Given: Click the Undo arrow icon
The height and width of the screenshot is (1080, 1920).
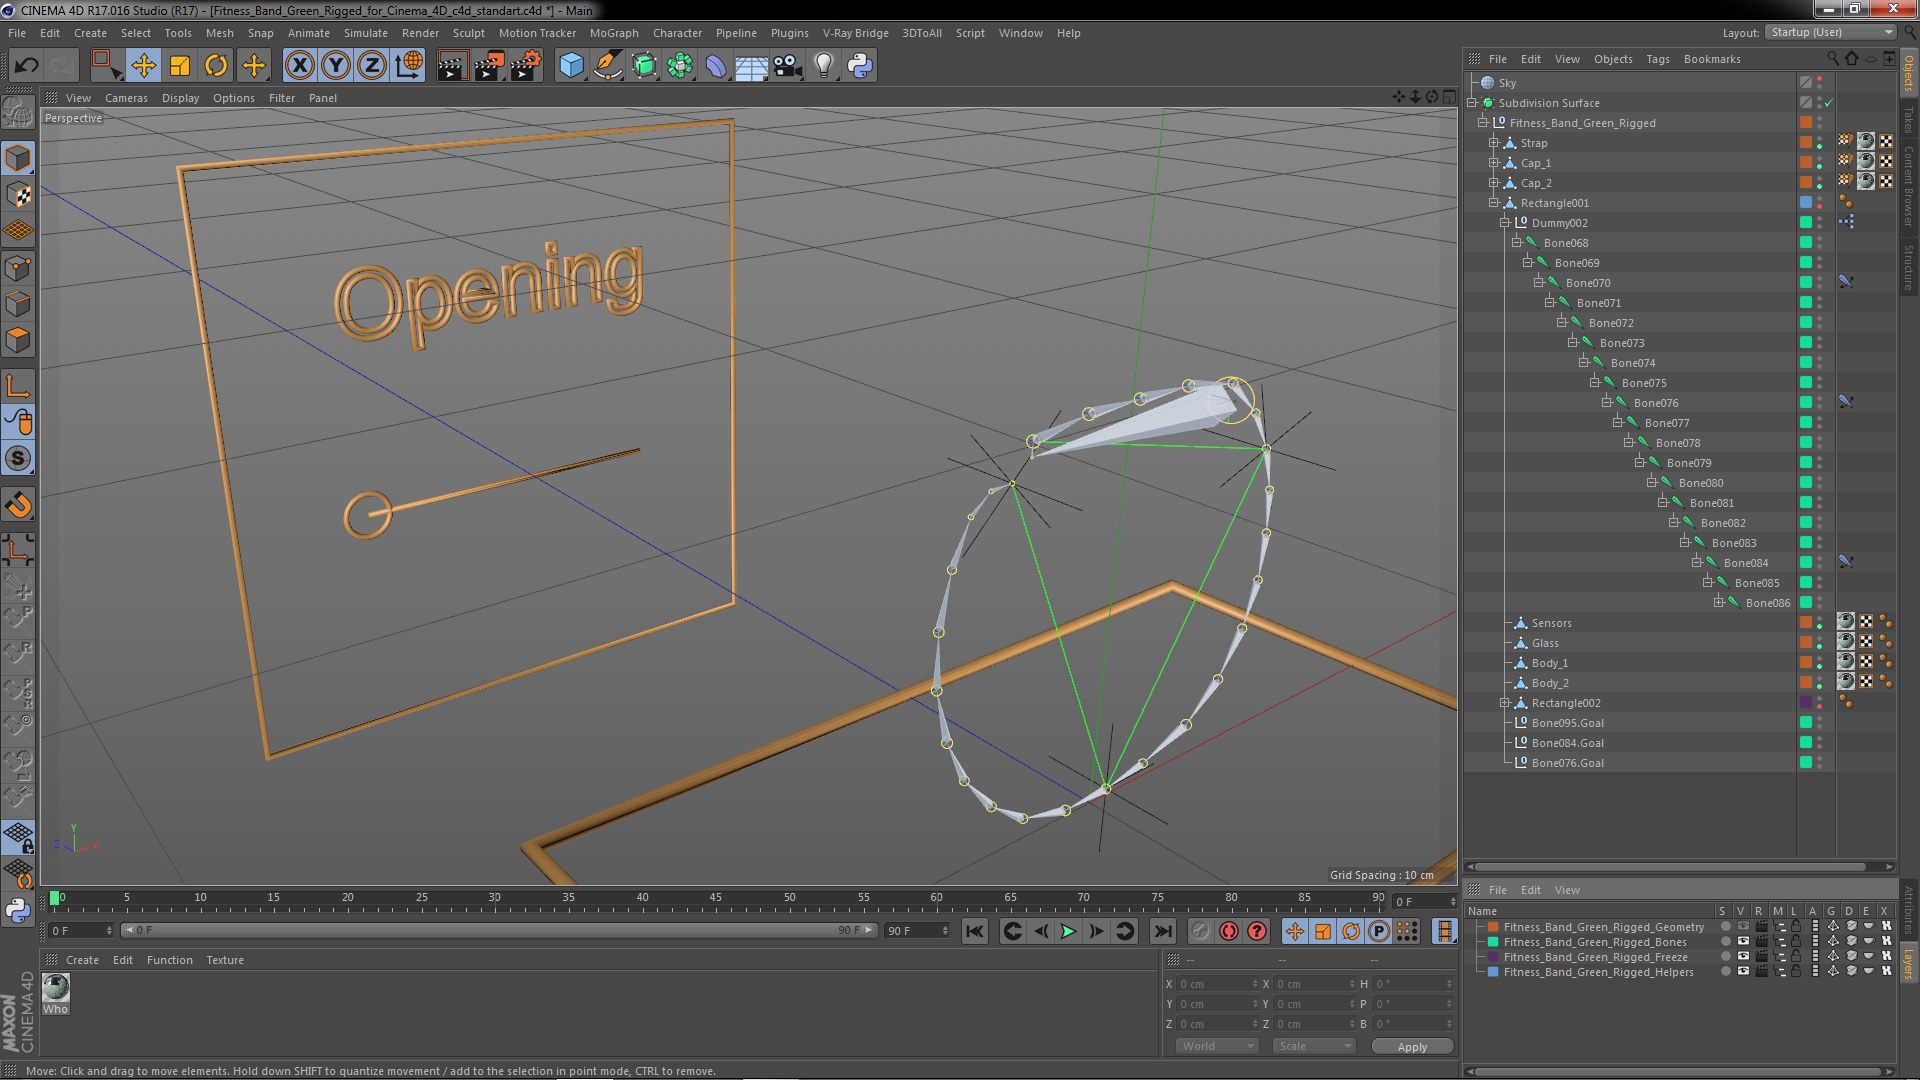Looking at the screenshot, I should click(26, 66).
